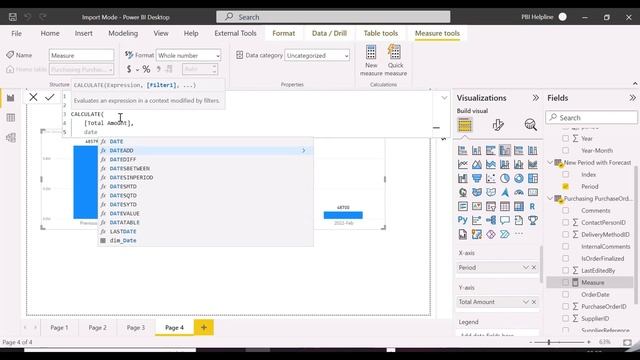Click the Redo arrow in title bar
Screen dimensions: 640x360
(42, 17)
